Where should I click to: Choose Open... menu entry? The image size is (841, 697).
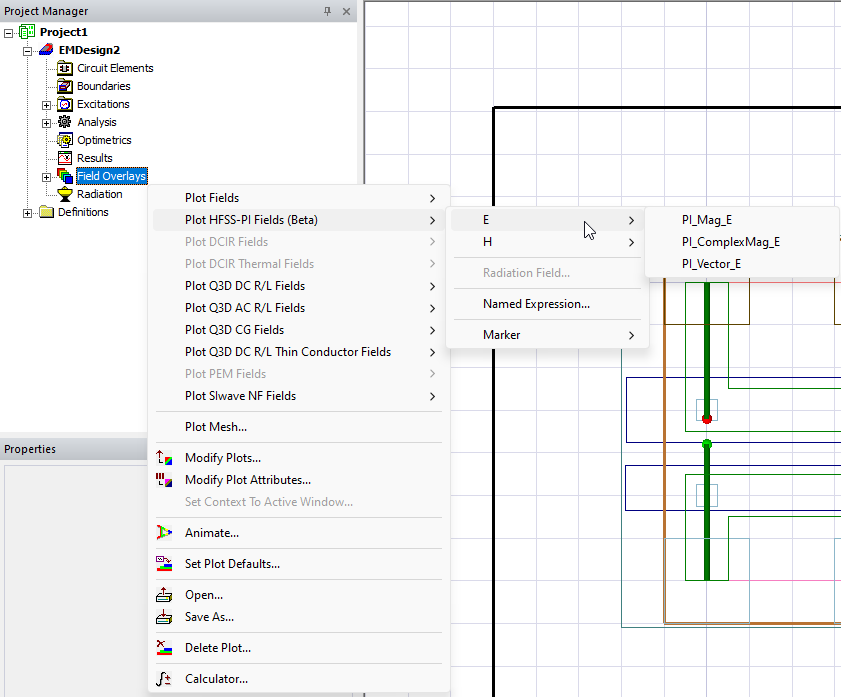click(298, 595)
